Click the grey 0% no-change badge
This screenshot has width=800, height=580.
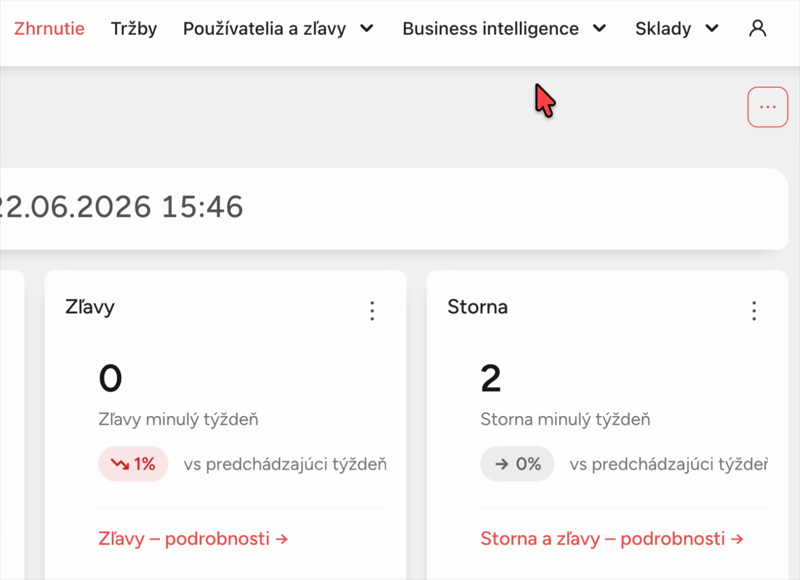(517, 464)
